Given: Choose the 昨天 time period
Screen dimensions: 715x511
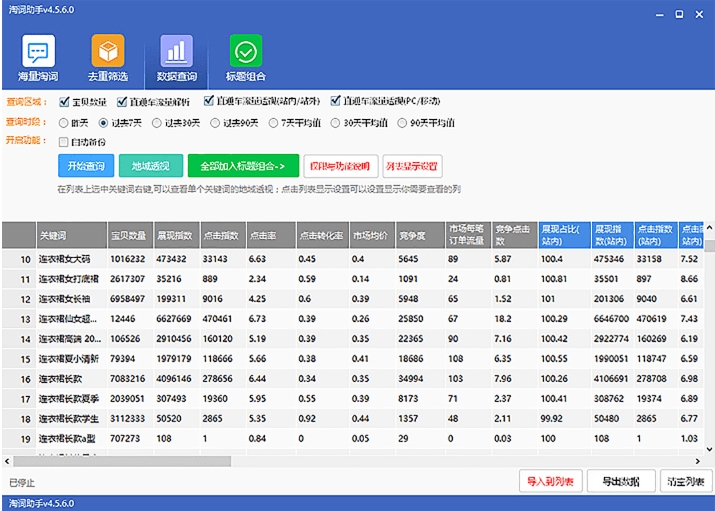Looking at the screenshot, I should [x=64, y=123].
